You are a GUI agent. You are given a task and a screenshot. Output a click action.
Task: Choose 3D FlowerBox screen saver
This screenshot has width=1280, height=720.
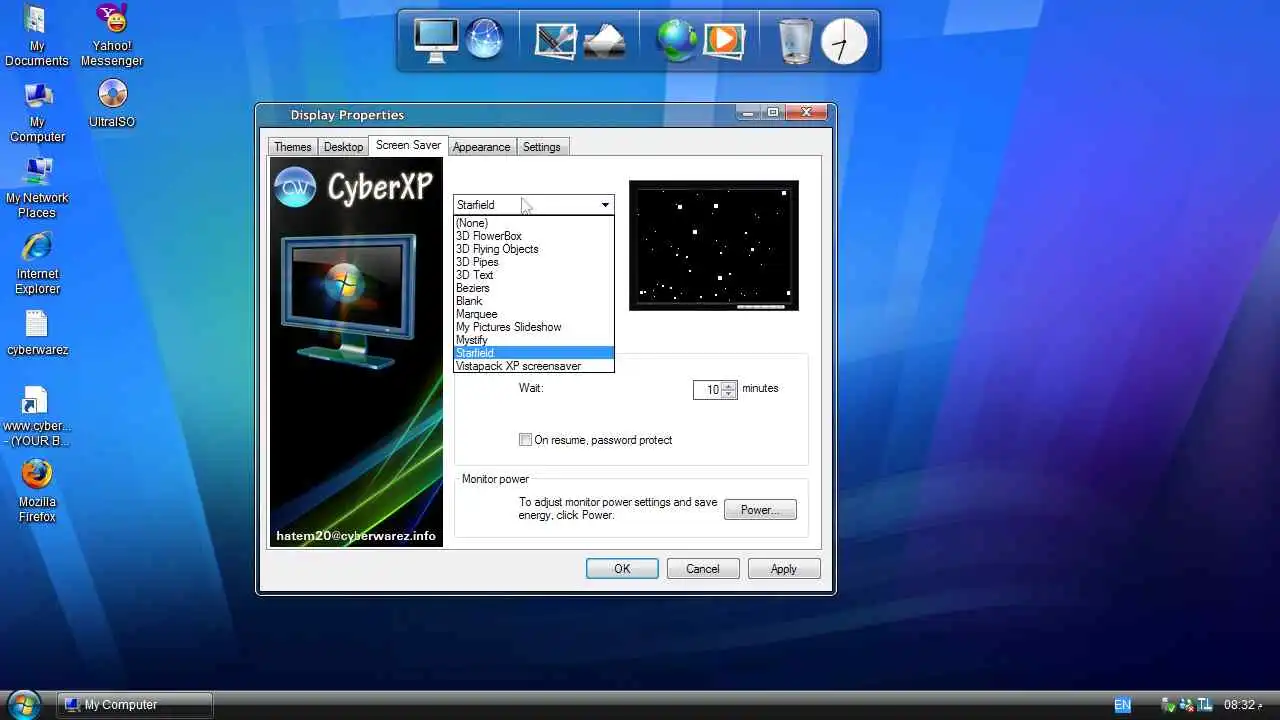[533, 236]
